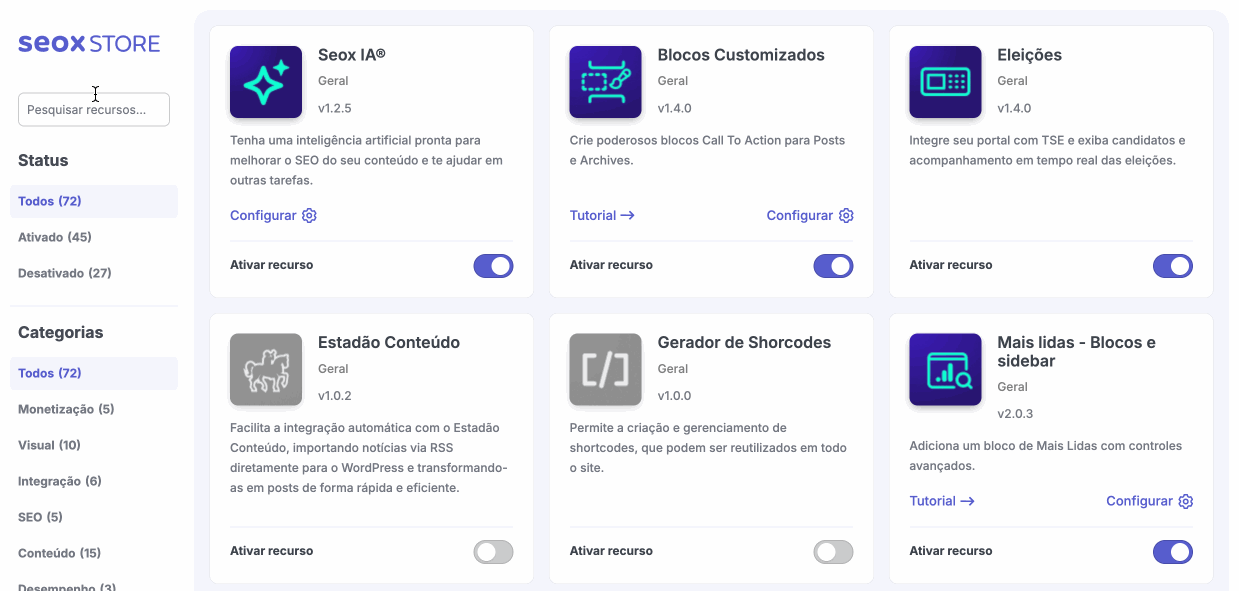Click the Estadão Conteúdo horse icon
Image resolution: width=1239 pixels, height=591 pixels.
[266, 369]
